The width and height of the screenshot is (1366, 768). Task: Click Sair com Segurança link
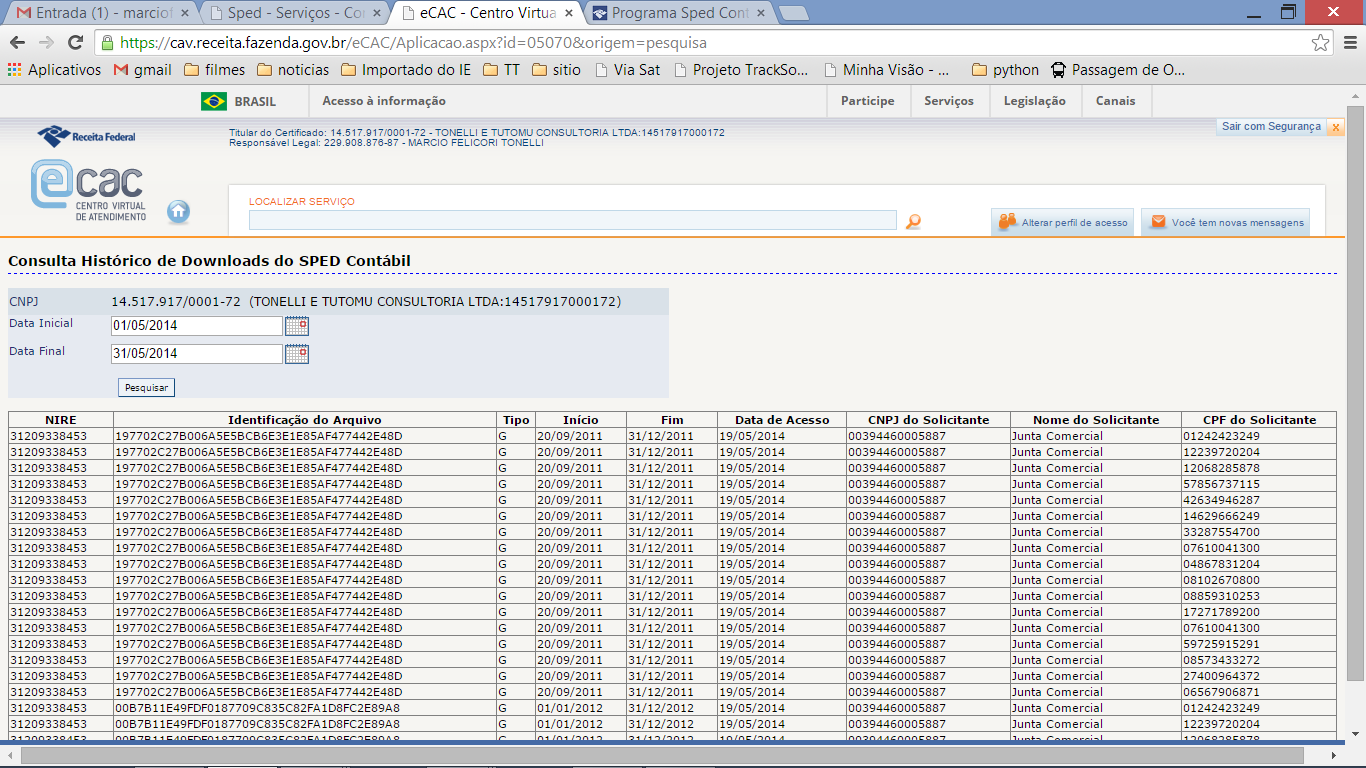tap(1271, 127)
